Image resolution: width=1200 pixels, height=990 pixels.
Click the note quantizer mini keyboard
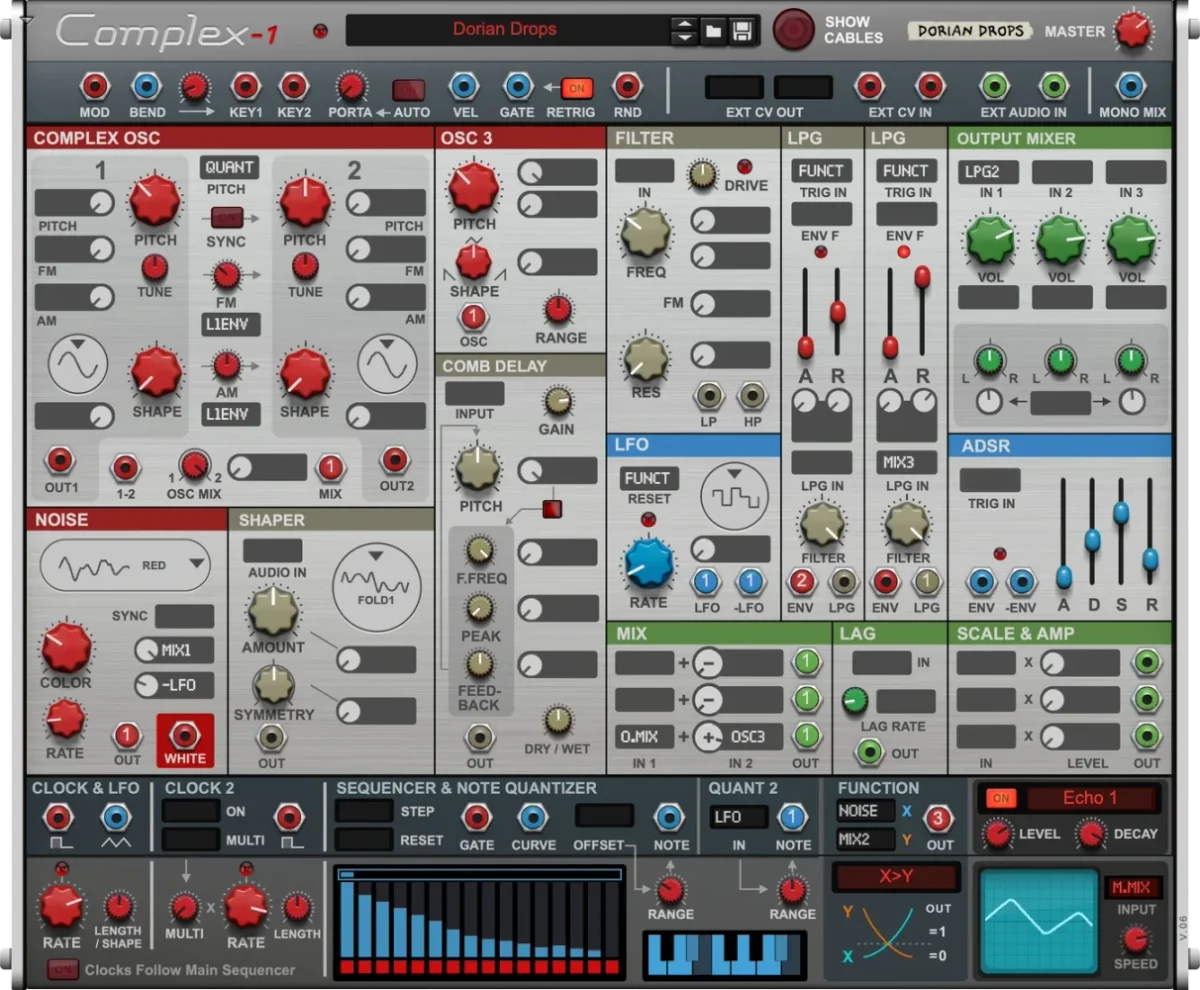point(725,954)
